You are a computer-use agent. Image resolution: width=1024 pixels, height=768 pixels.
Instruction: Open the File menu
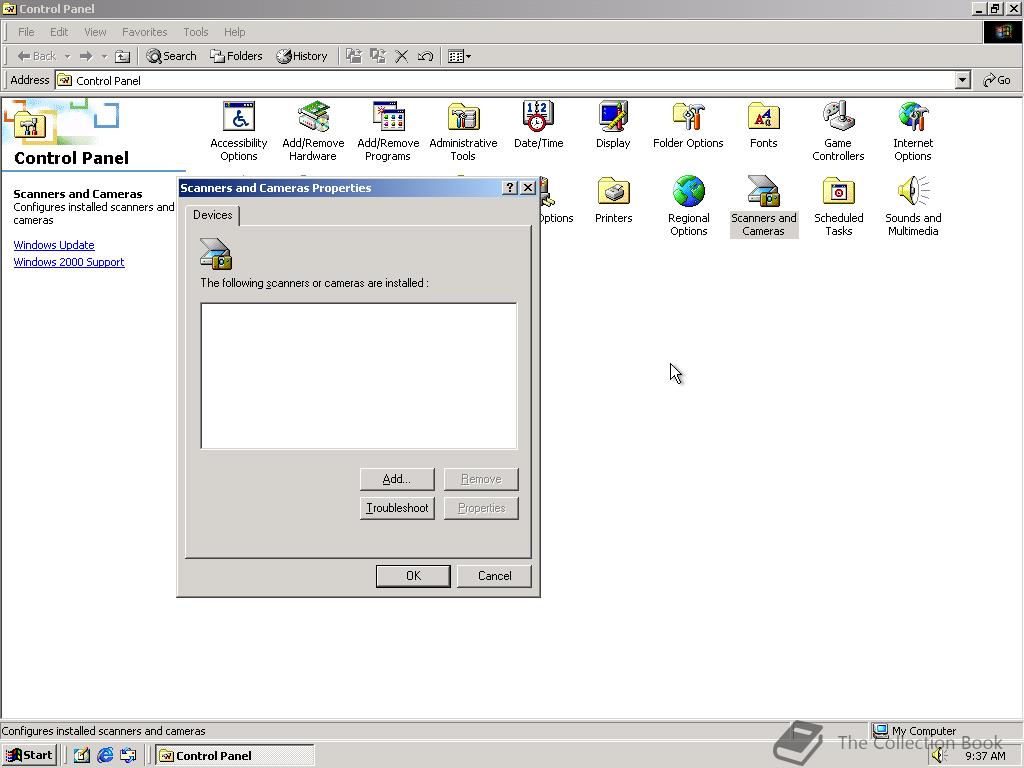click(26, 31)
